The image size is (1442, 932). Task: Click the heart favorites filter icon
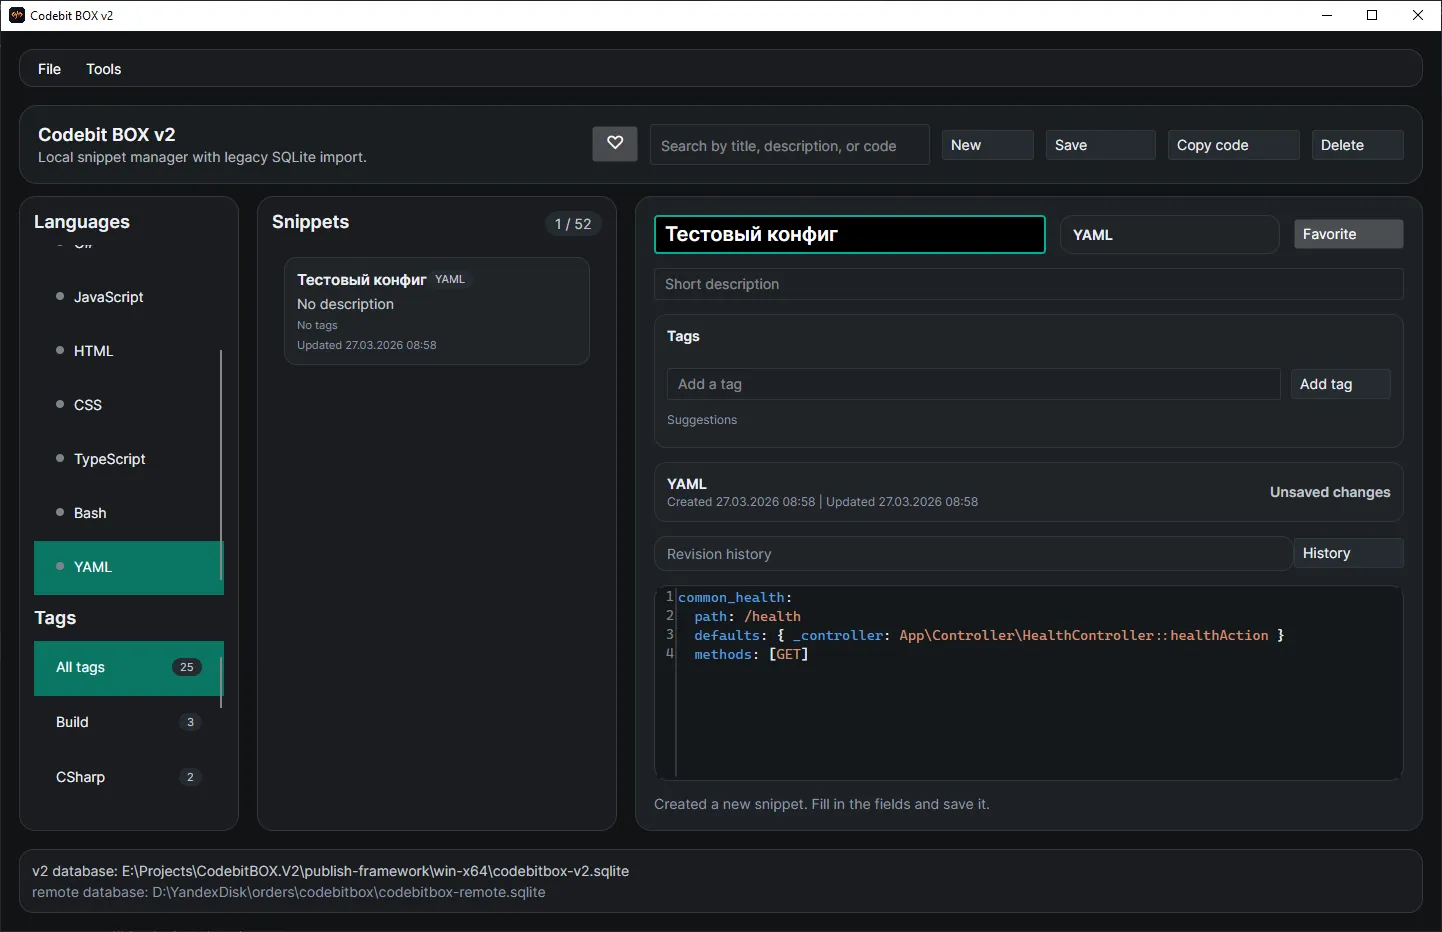(x=615, y=144)
